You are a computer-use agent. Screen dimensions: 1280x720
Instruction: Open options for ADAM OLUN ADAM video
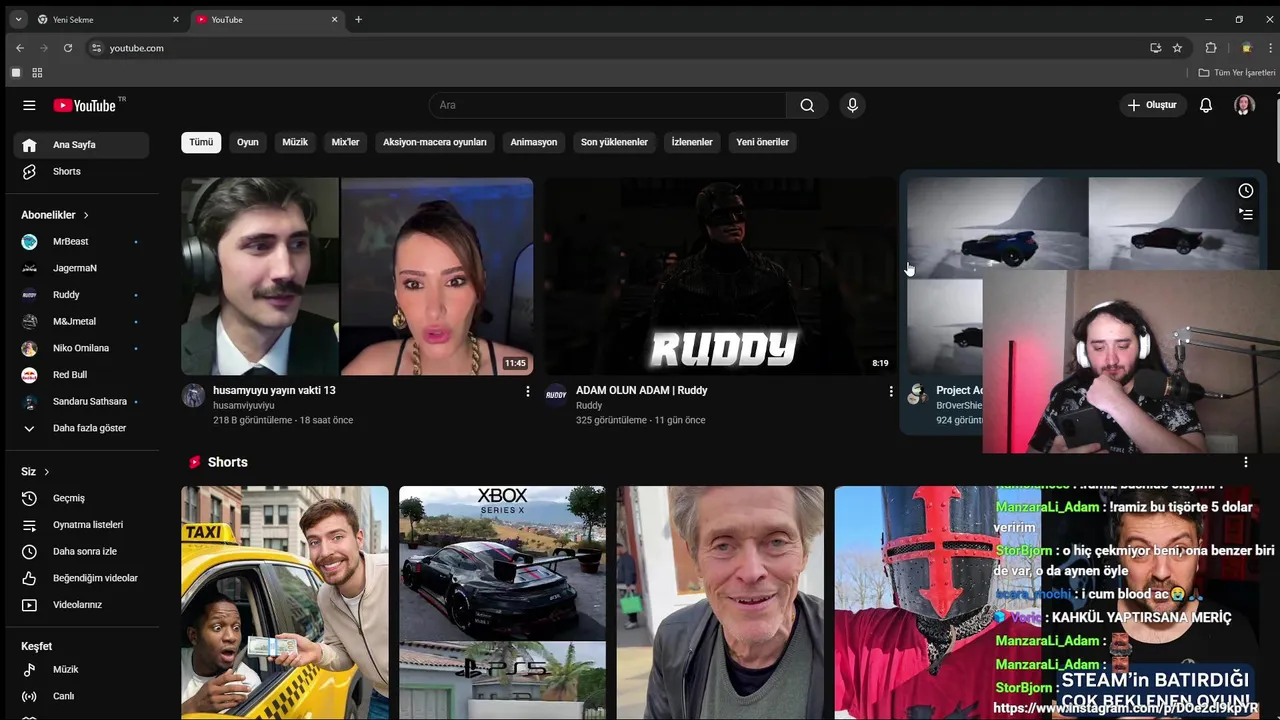(891, 391)
